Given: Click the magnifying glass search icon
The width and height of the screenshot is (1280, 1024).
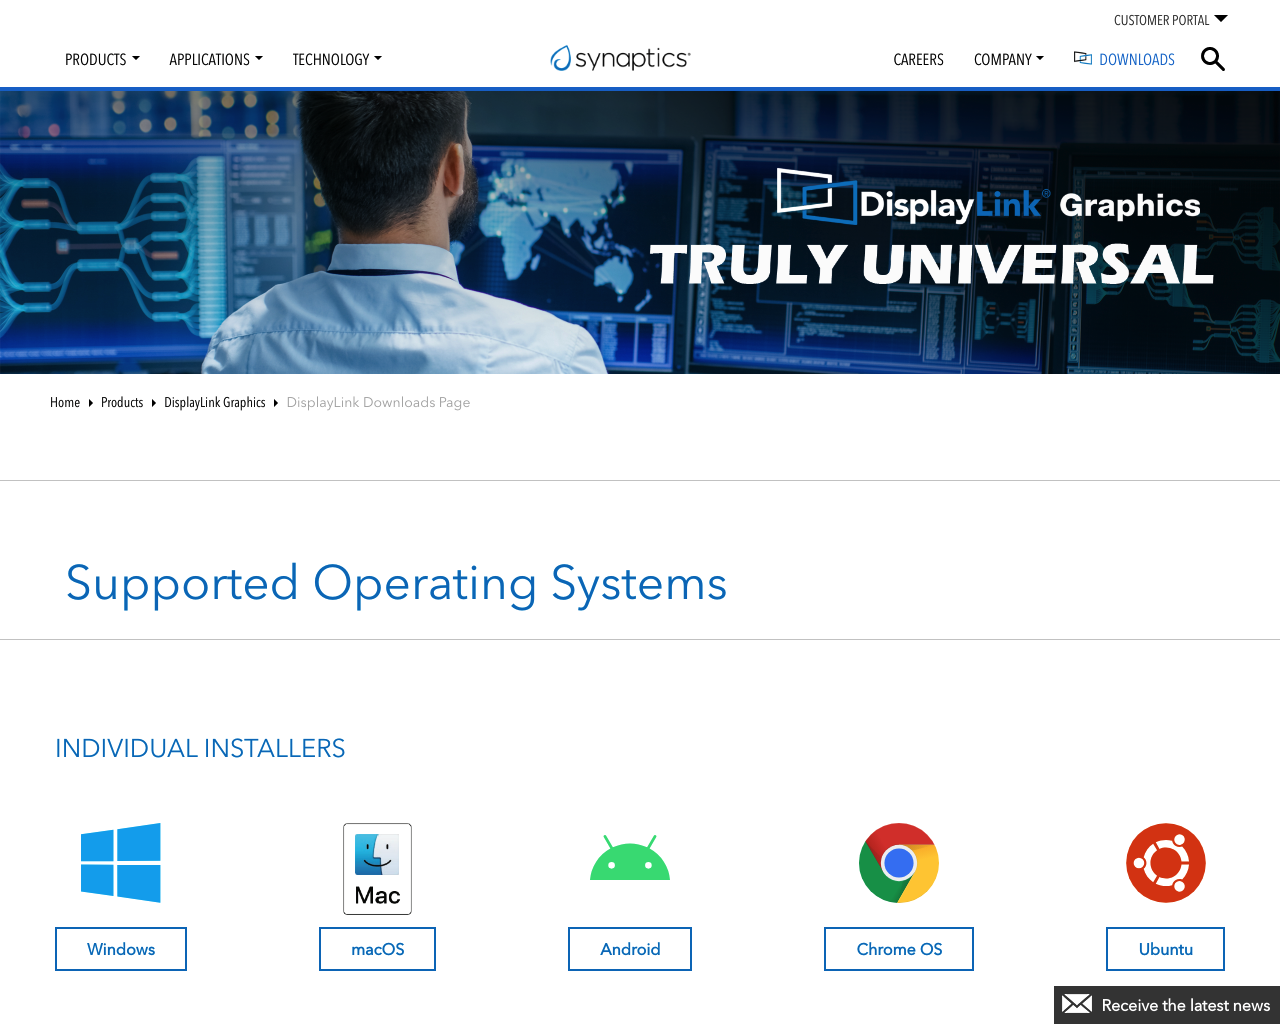Looking at the screenshot, I should tap(1213, 59).
